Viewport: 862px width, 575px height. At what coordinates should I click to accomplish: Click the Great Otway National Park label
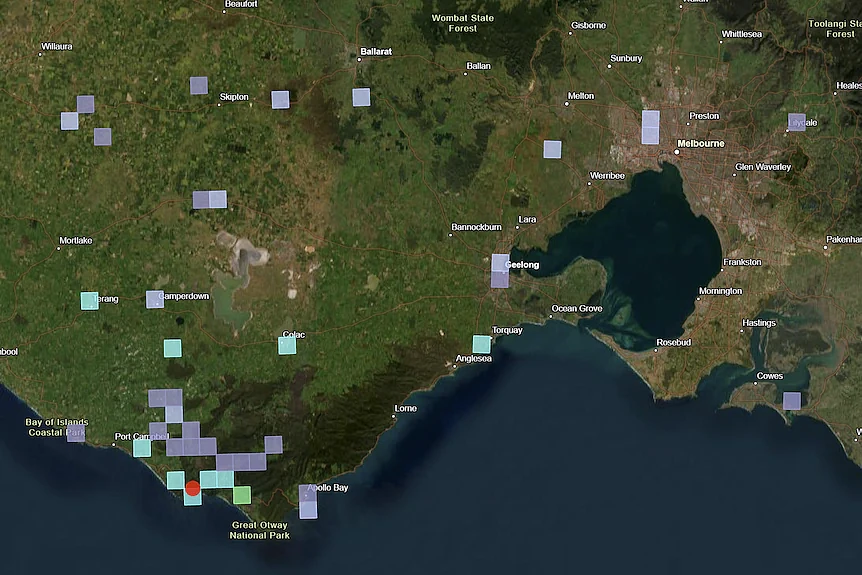259,530
